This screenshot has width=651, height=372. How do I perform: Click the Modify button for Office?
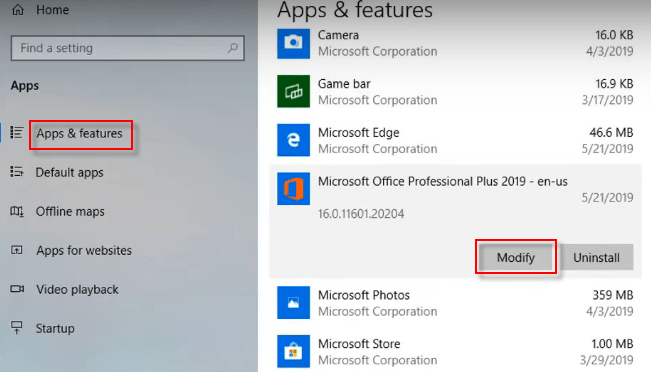tap(516, 257)
